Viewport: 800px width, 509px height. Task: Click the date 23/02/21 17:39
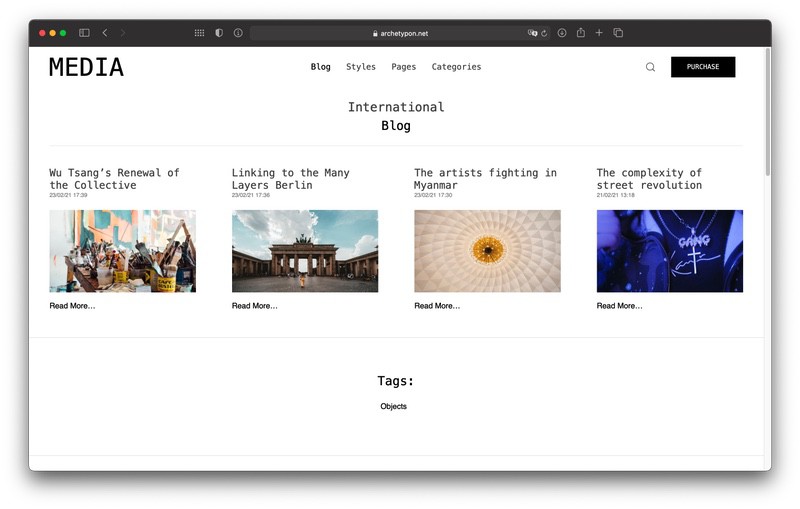click(x=68, y=195)
